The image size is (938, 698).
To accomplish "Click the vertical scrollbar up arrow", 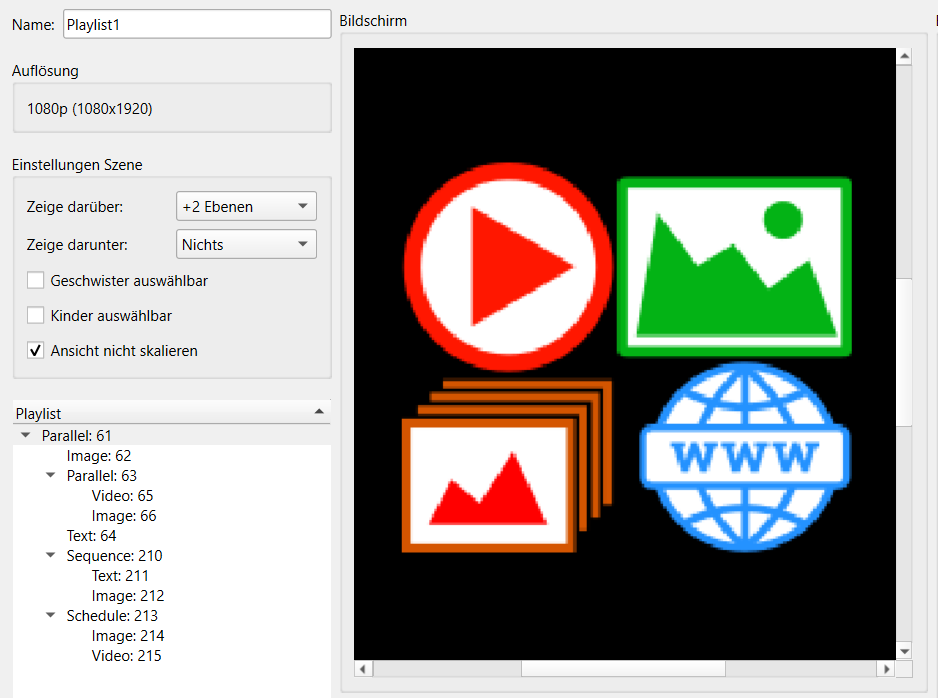I will pos(904,57).
